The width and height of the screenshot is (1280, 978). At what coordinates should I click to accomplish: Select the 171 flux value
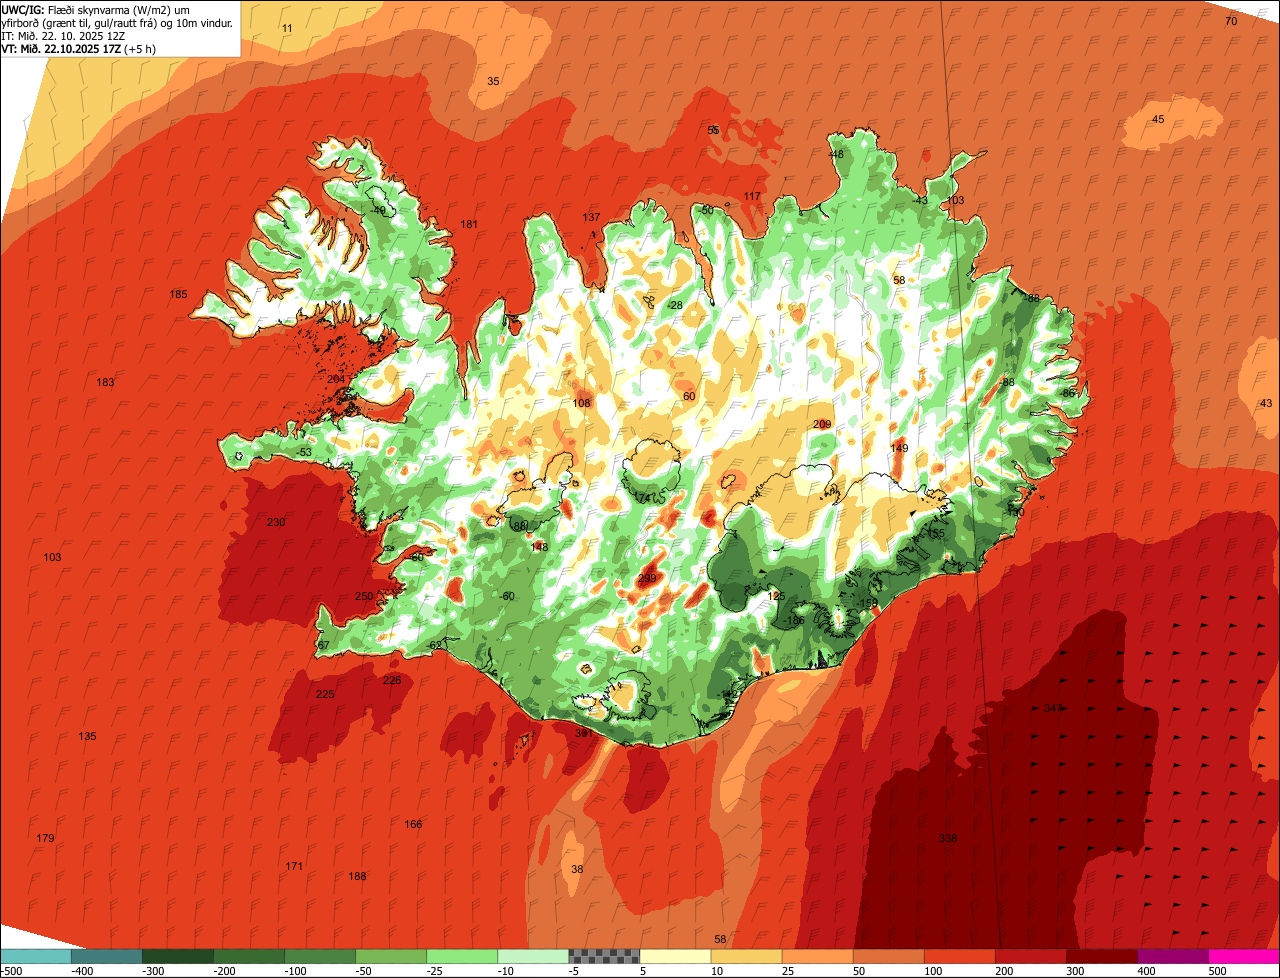click(x=294, y=866)
